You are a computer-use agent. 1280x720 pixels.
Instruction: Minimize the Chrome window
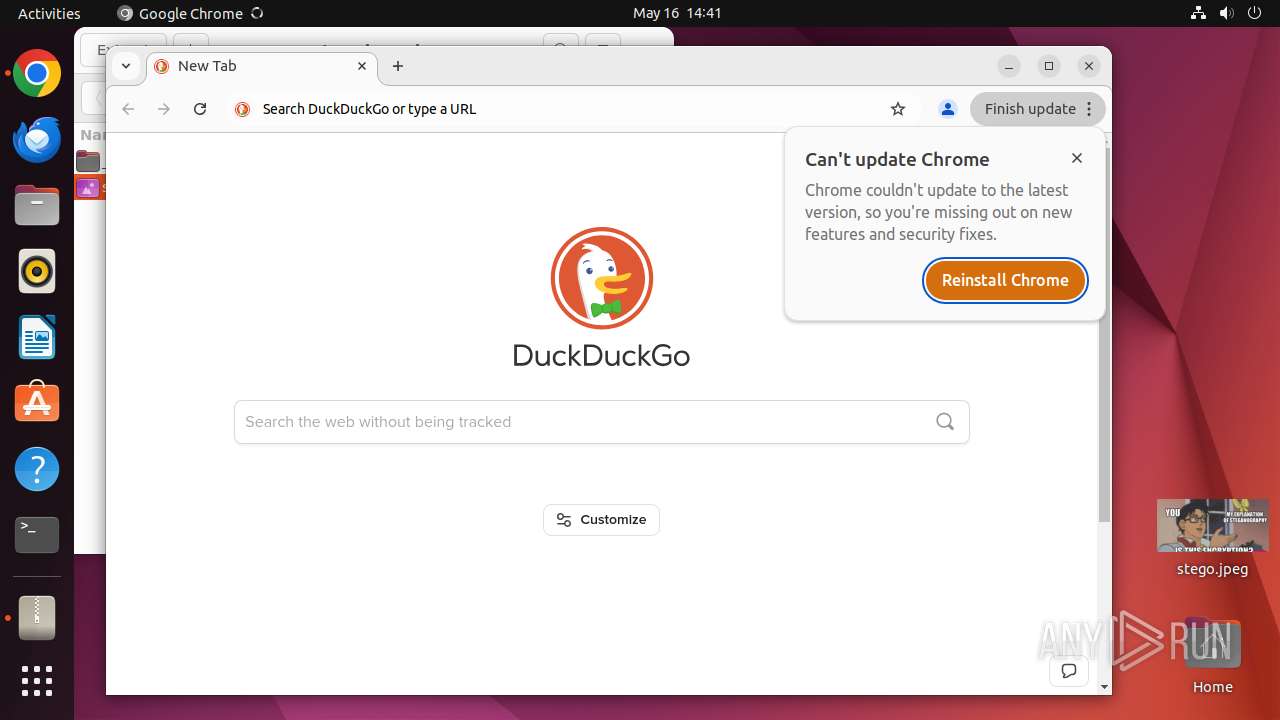tap(1009, 66)
